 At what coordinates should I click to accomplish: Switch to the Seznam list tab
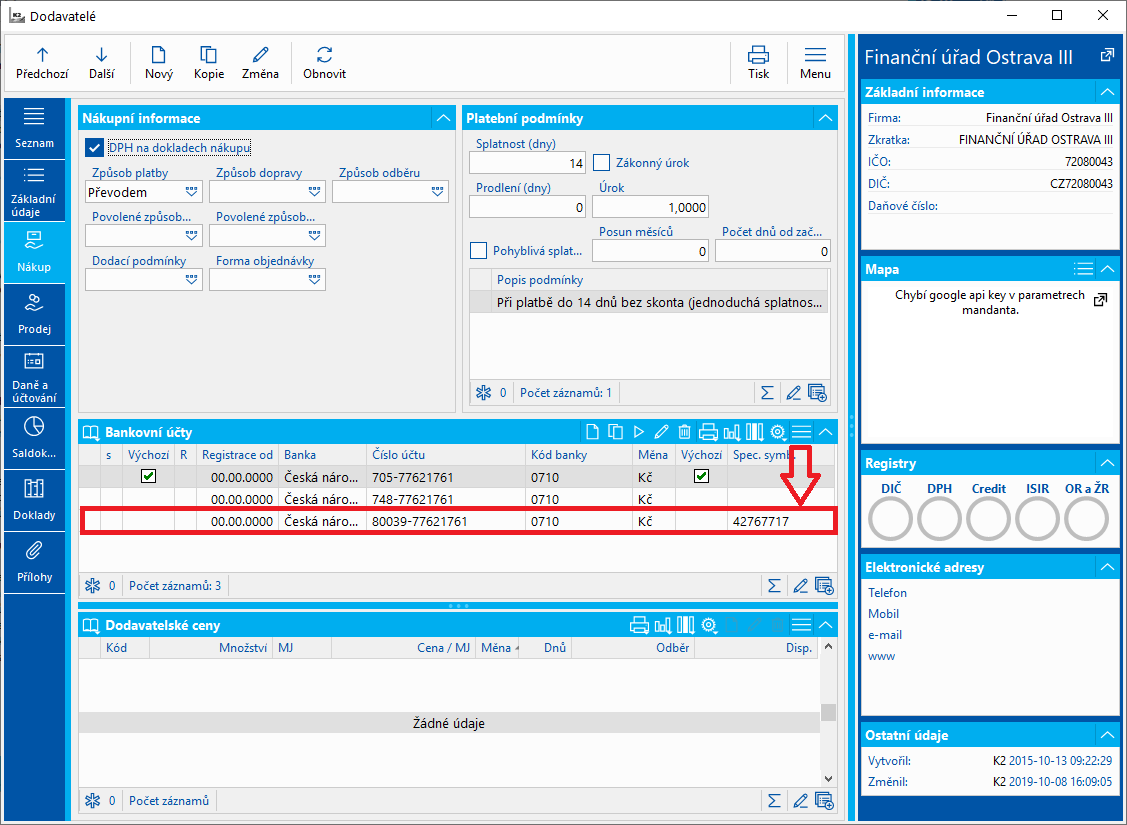click(34, 128)
